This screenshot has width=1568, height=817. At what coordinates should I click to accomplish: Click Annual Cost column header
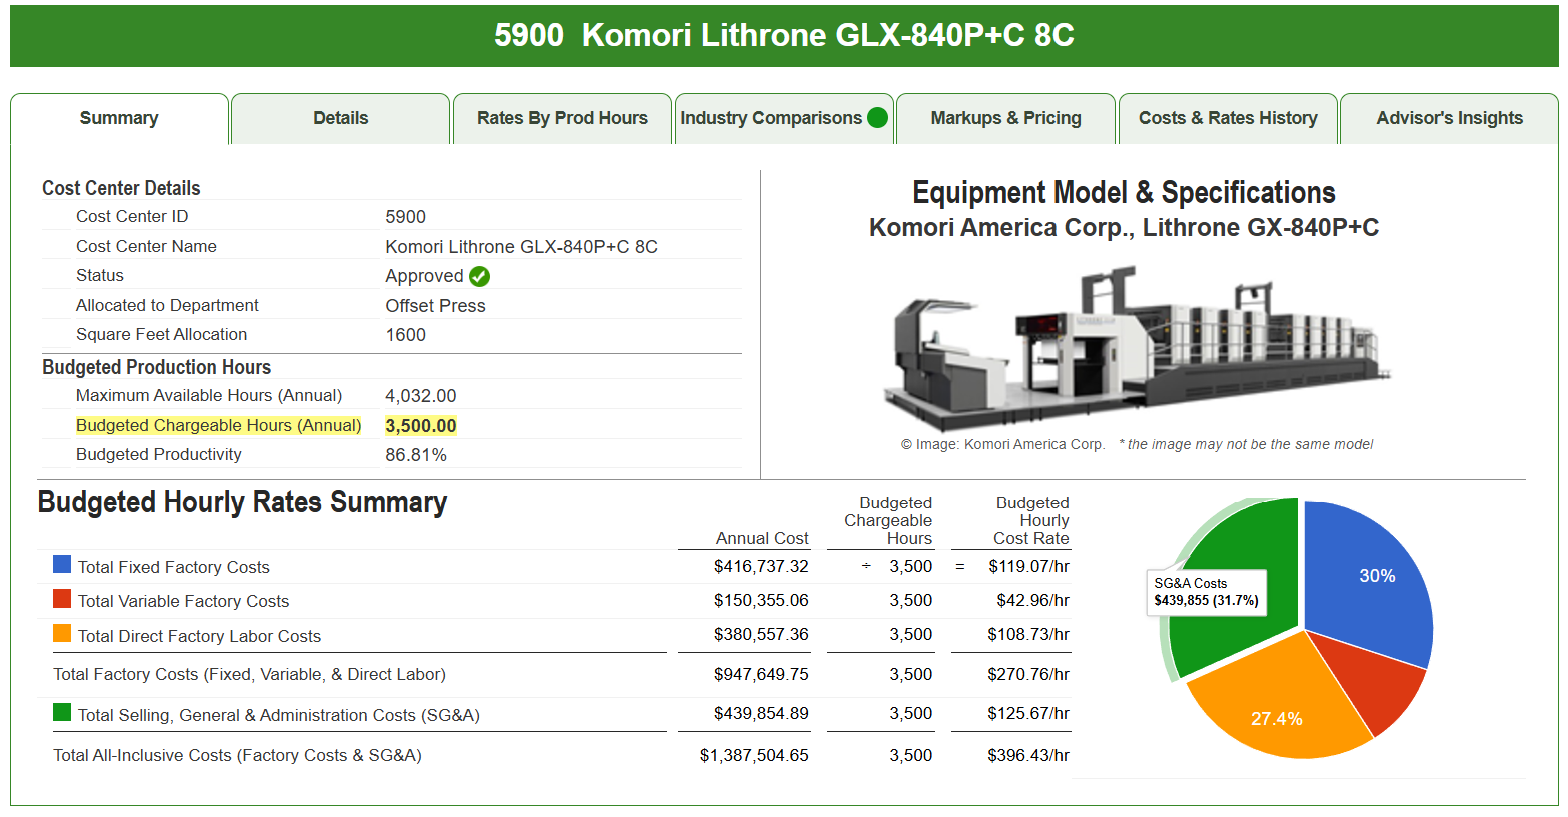[x=762, y=538]
